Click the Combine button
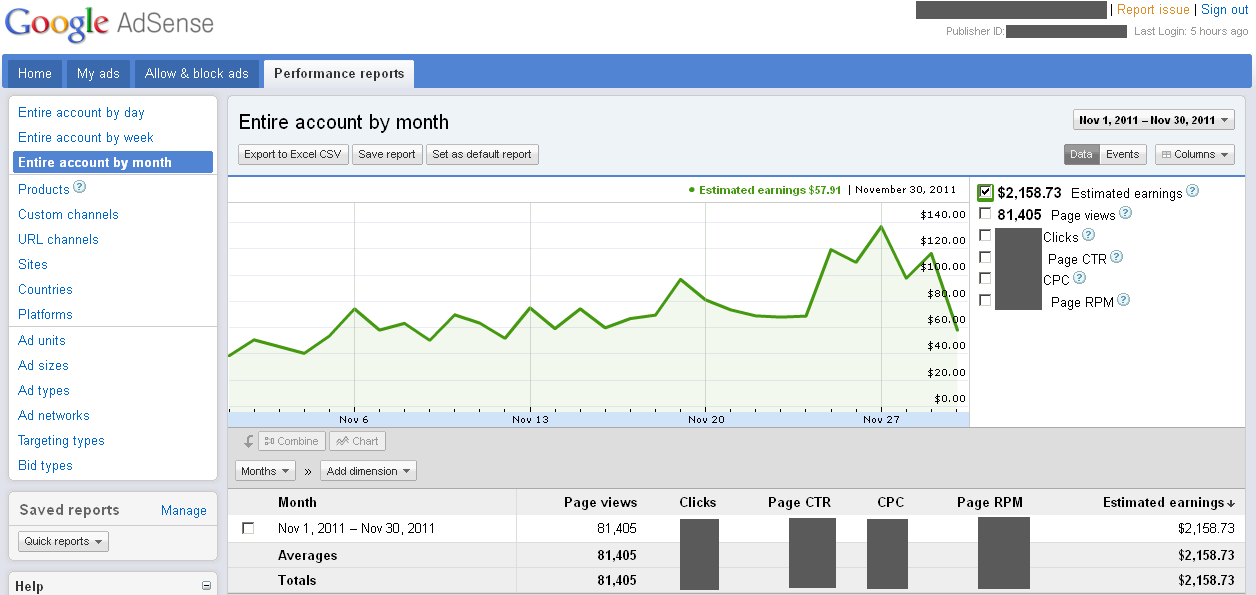The image size is (1256, 595). click(290, 441)
